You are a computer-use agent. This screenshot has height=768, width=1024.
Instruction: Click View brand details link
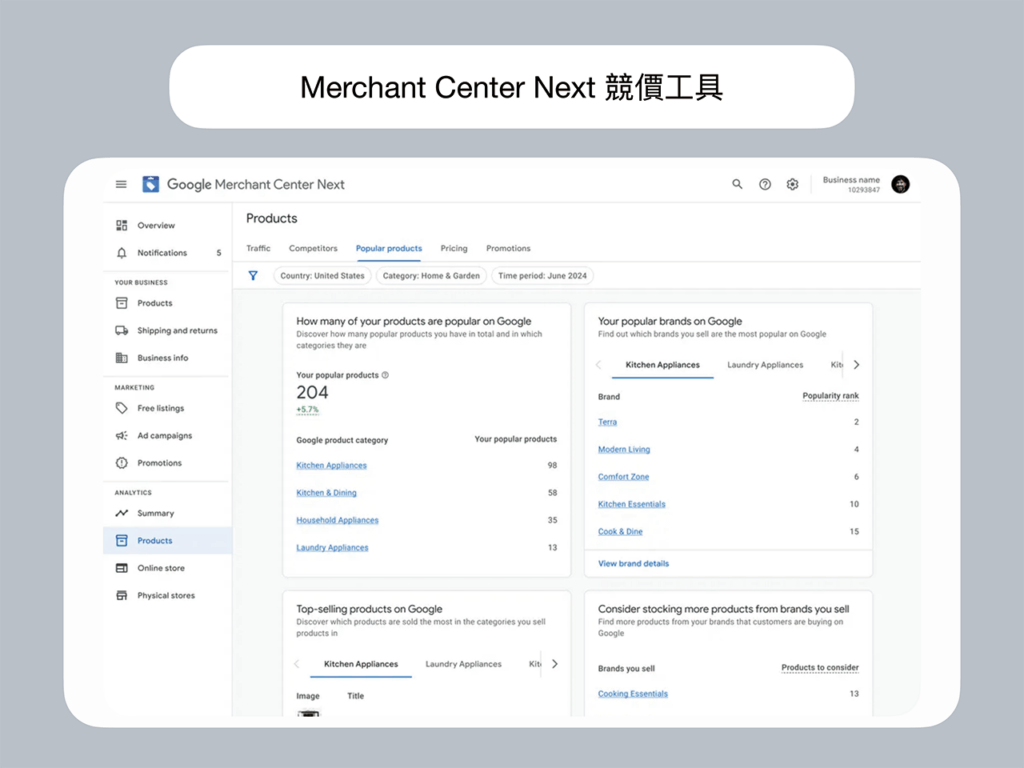pyautogui.click(x=633, y=564)
